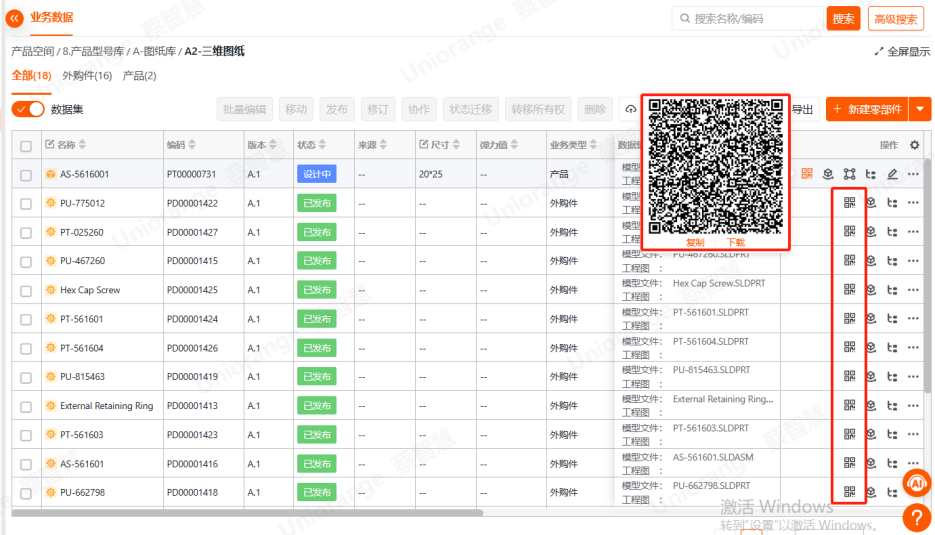The height and width of the screenshot is (535, 935).
Task: Open structure tree for PU-467260
Action: pyautogui.click(x=892, y=261)
